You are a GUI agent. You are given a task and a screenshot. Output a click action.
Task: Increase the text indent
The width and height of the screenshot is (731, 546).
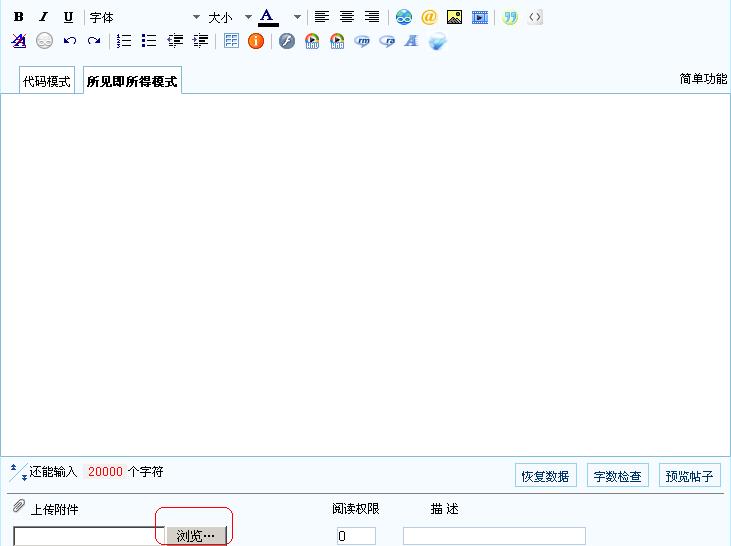click(200, 41)
